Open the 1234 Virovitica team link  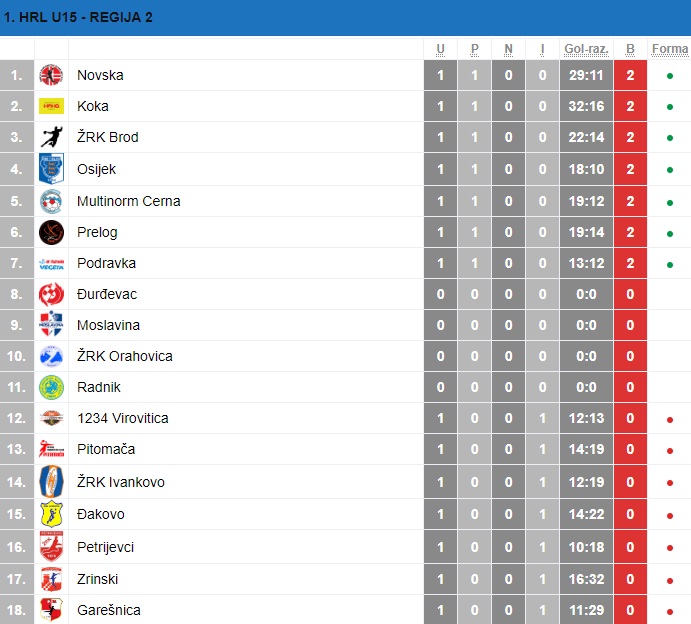(123, 418)
